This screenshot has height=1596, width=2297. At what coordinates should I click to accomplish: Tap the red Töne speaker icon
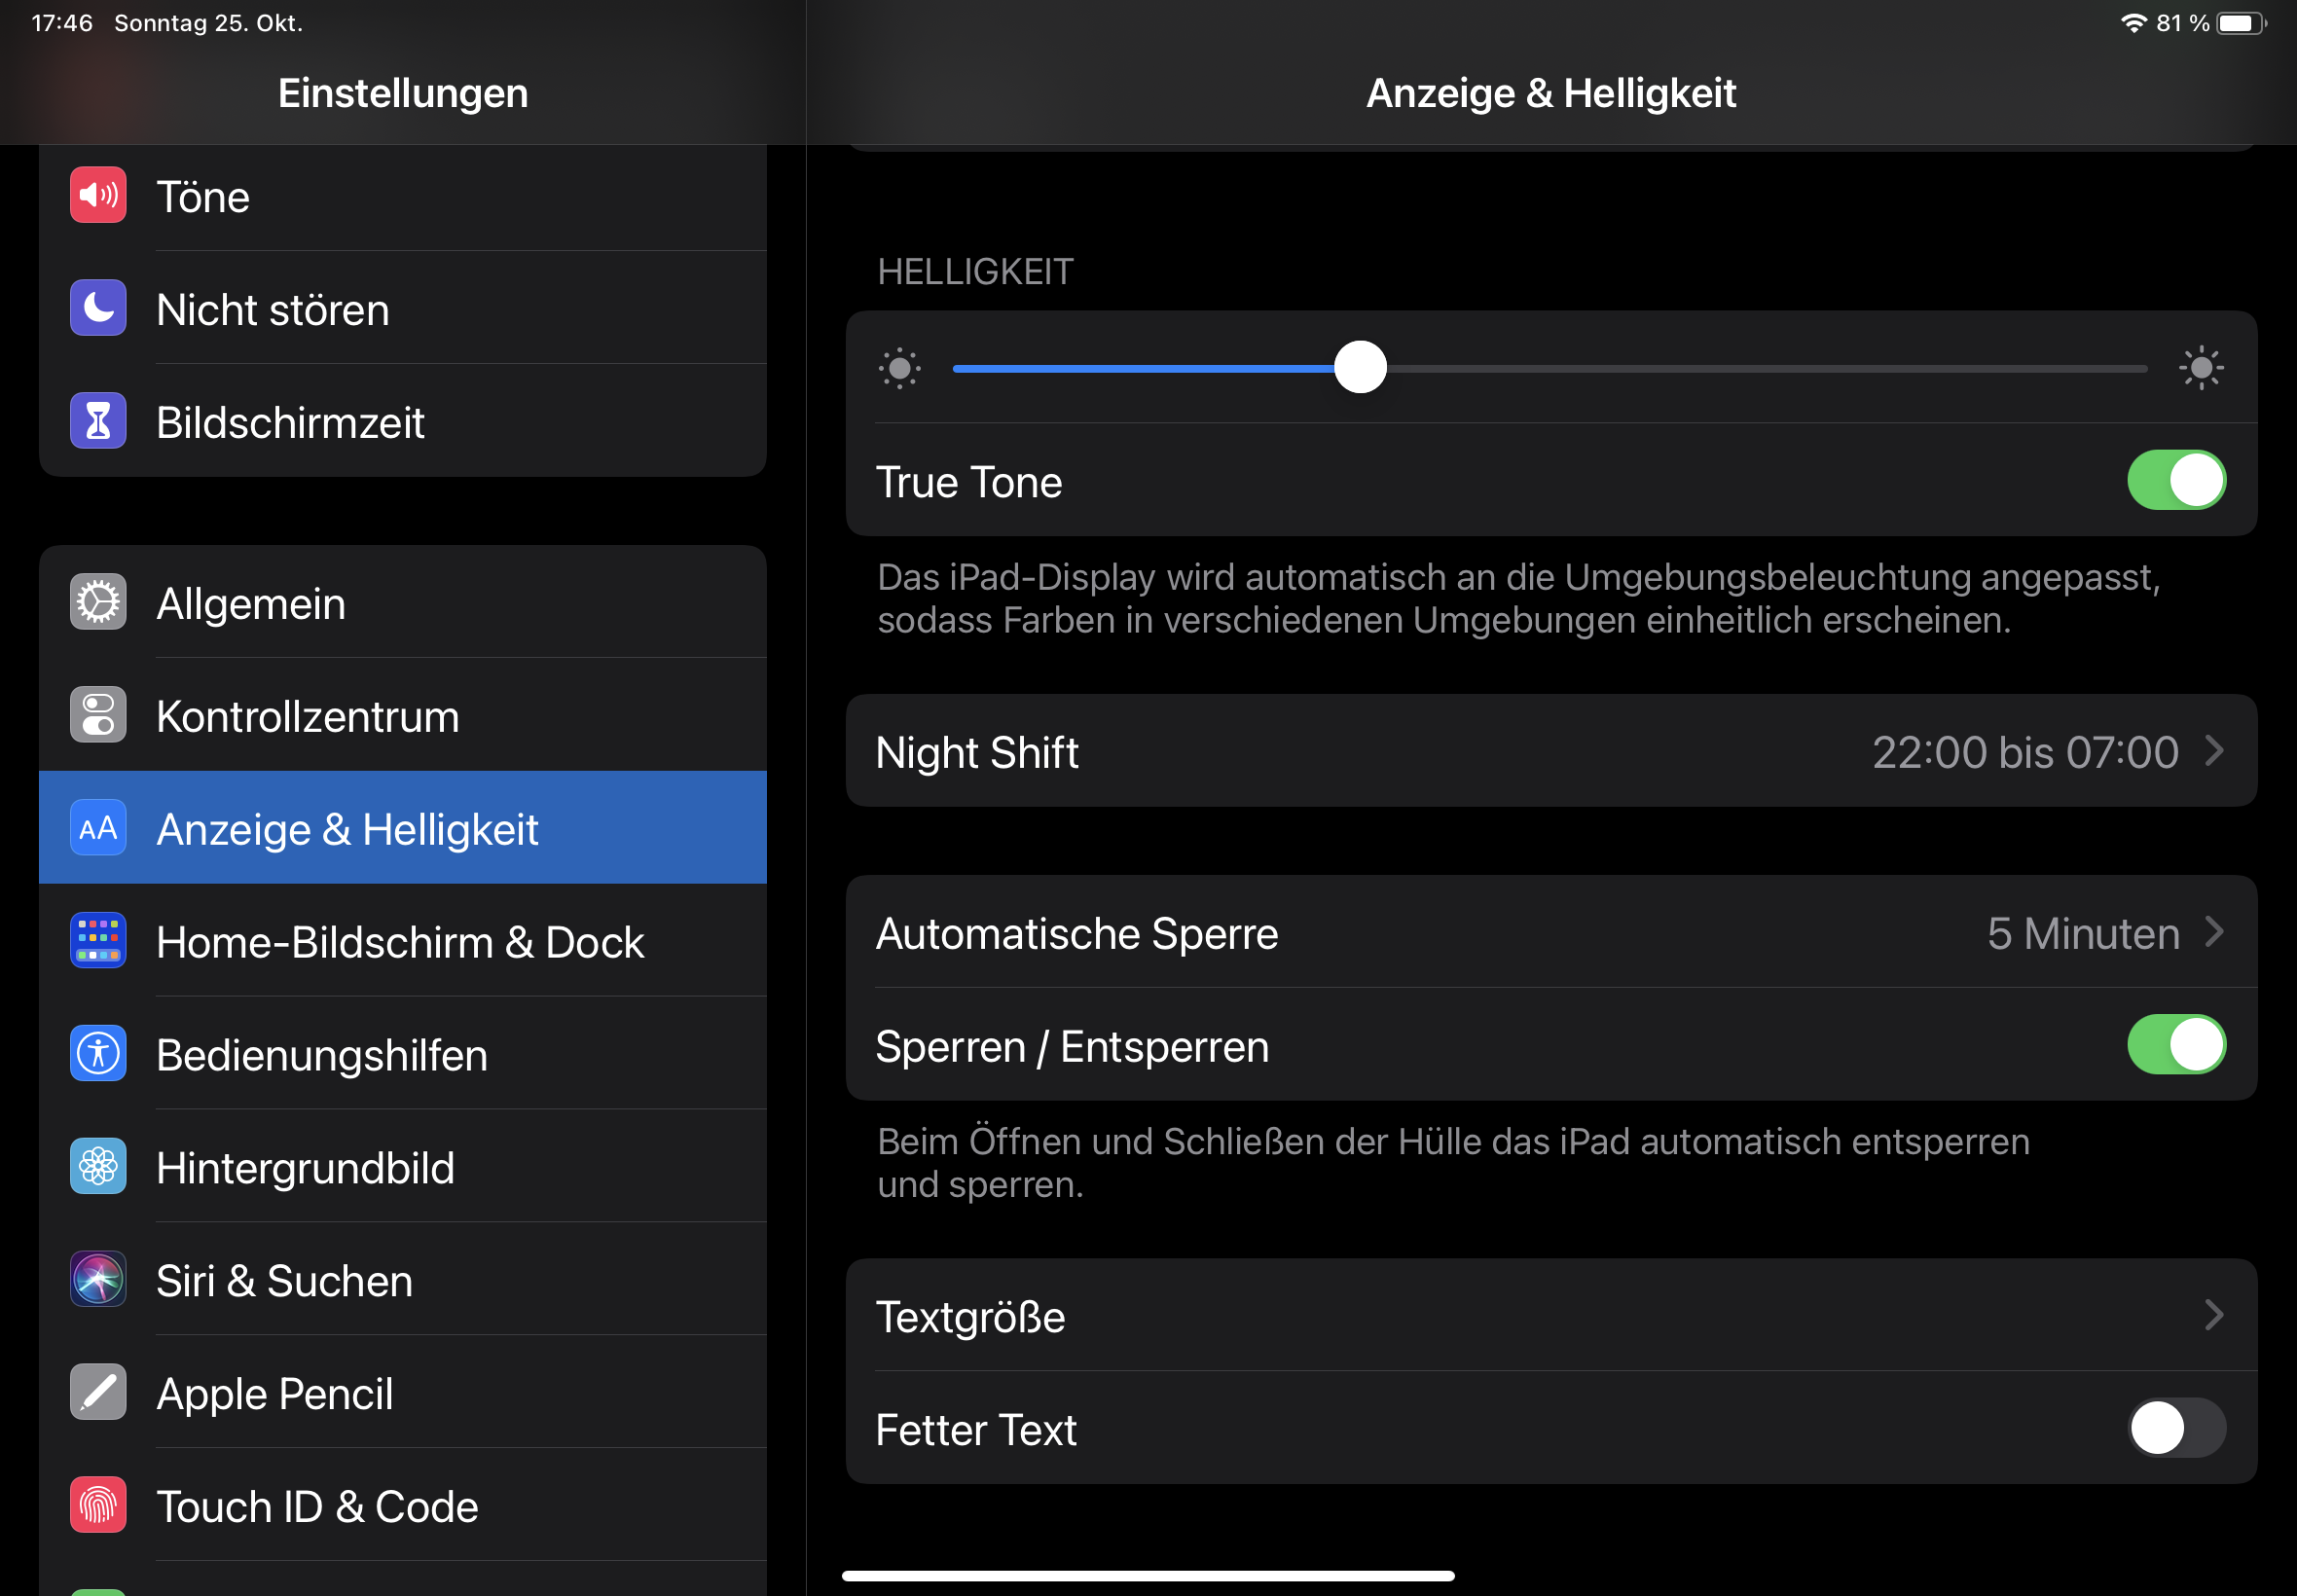(98, 195)
